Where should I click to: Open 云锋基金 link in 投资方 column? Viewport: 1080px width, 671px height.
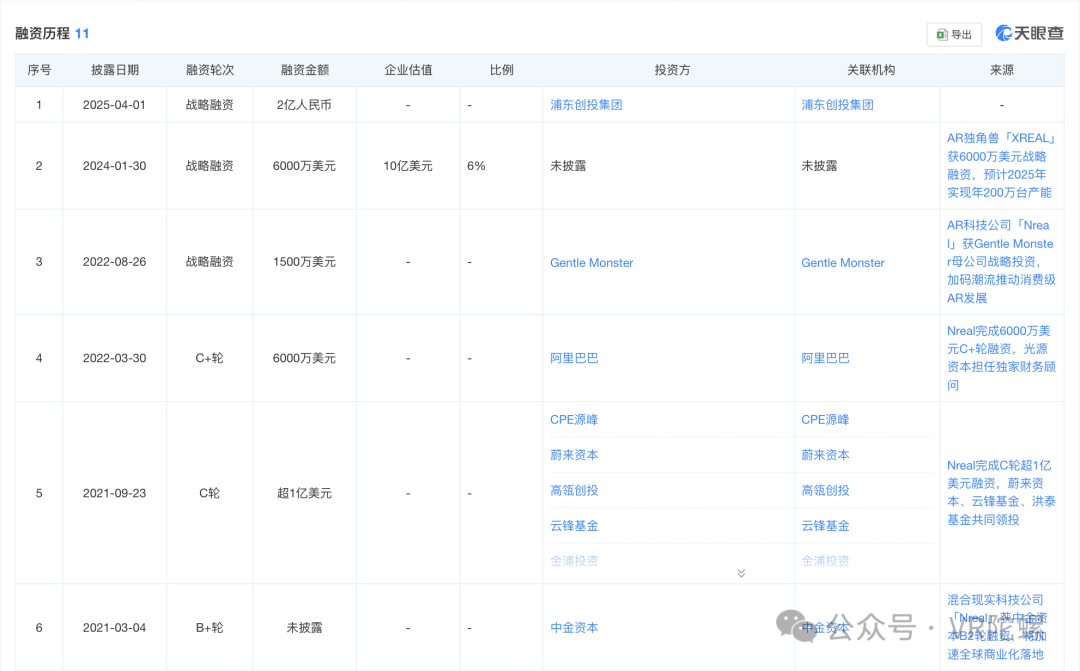click(574, 526)
